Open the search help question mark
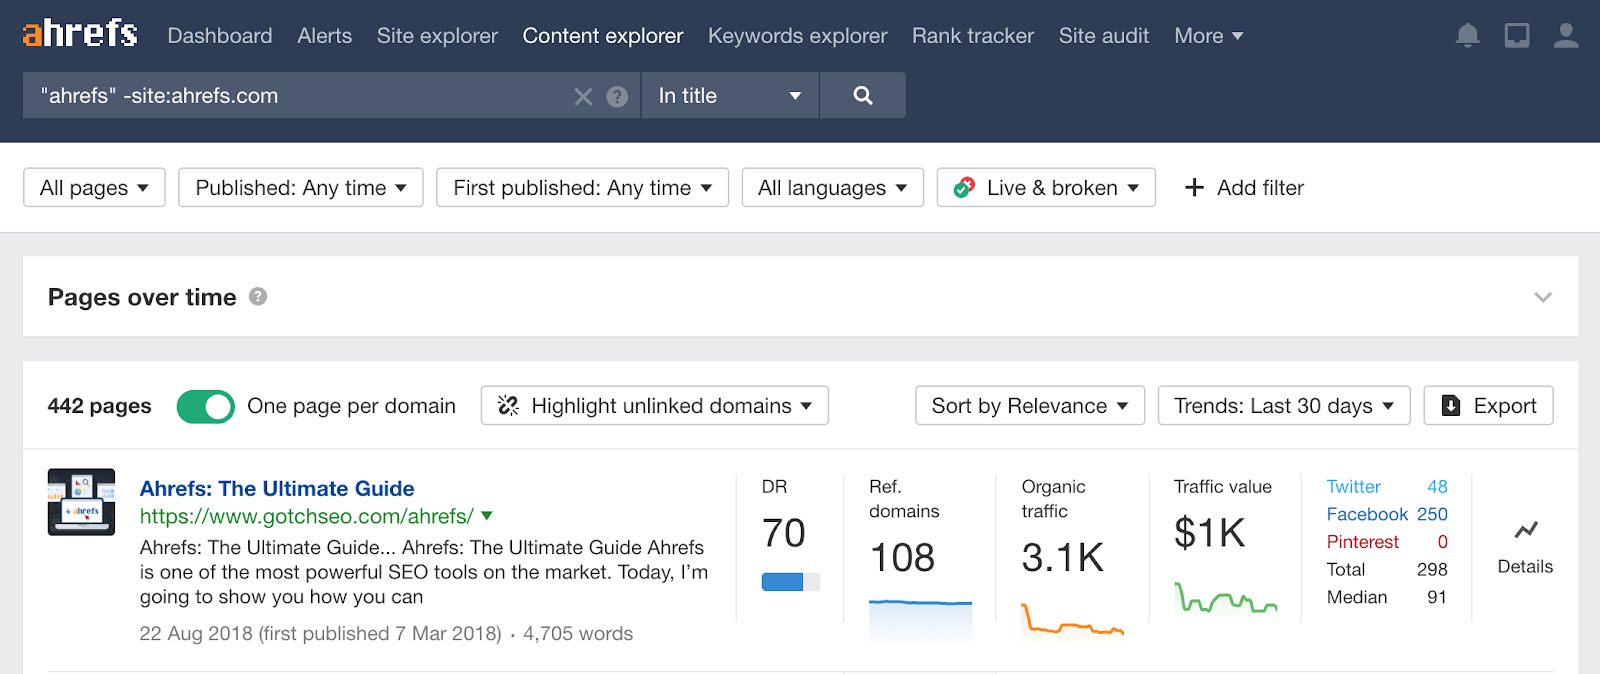The image size is (1600, 674). point(617,96)
